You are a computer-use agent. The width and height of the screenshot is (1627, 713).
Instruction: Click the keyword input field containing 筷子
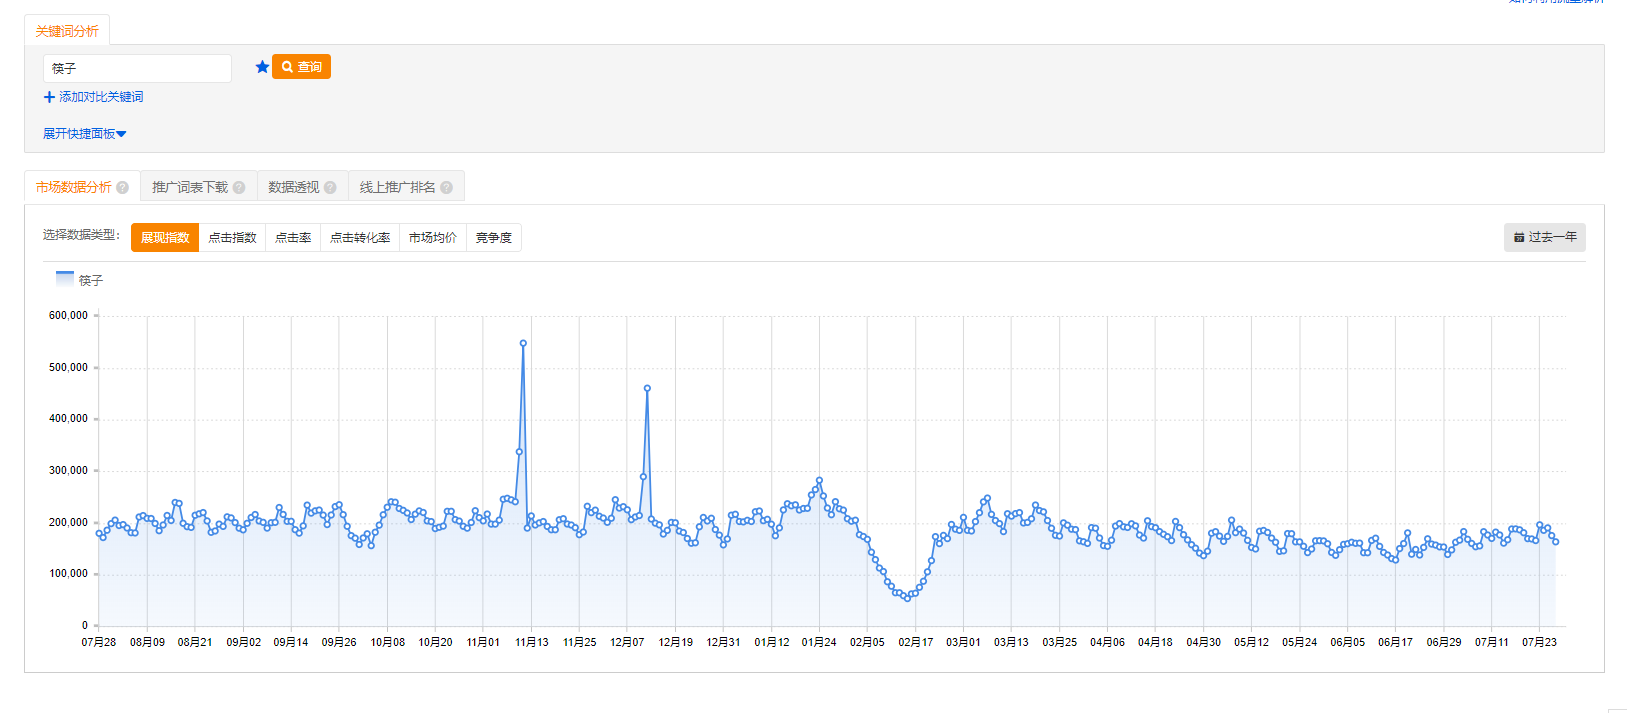[137, 68]
